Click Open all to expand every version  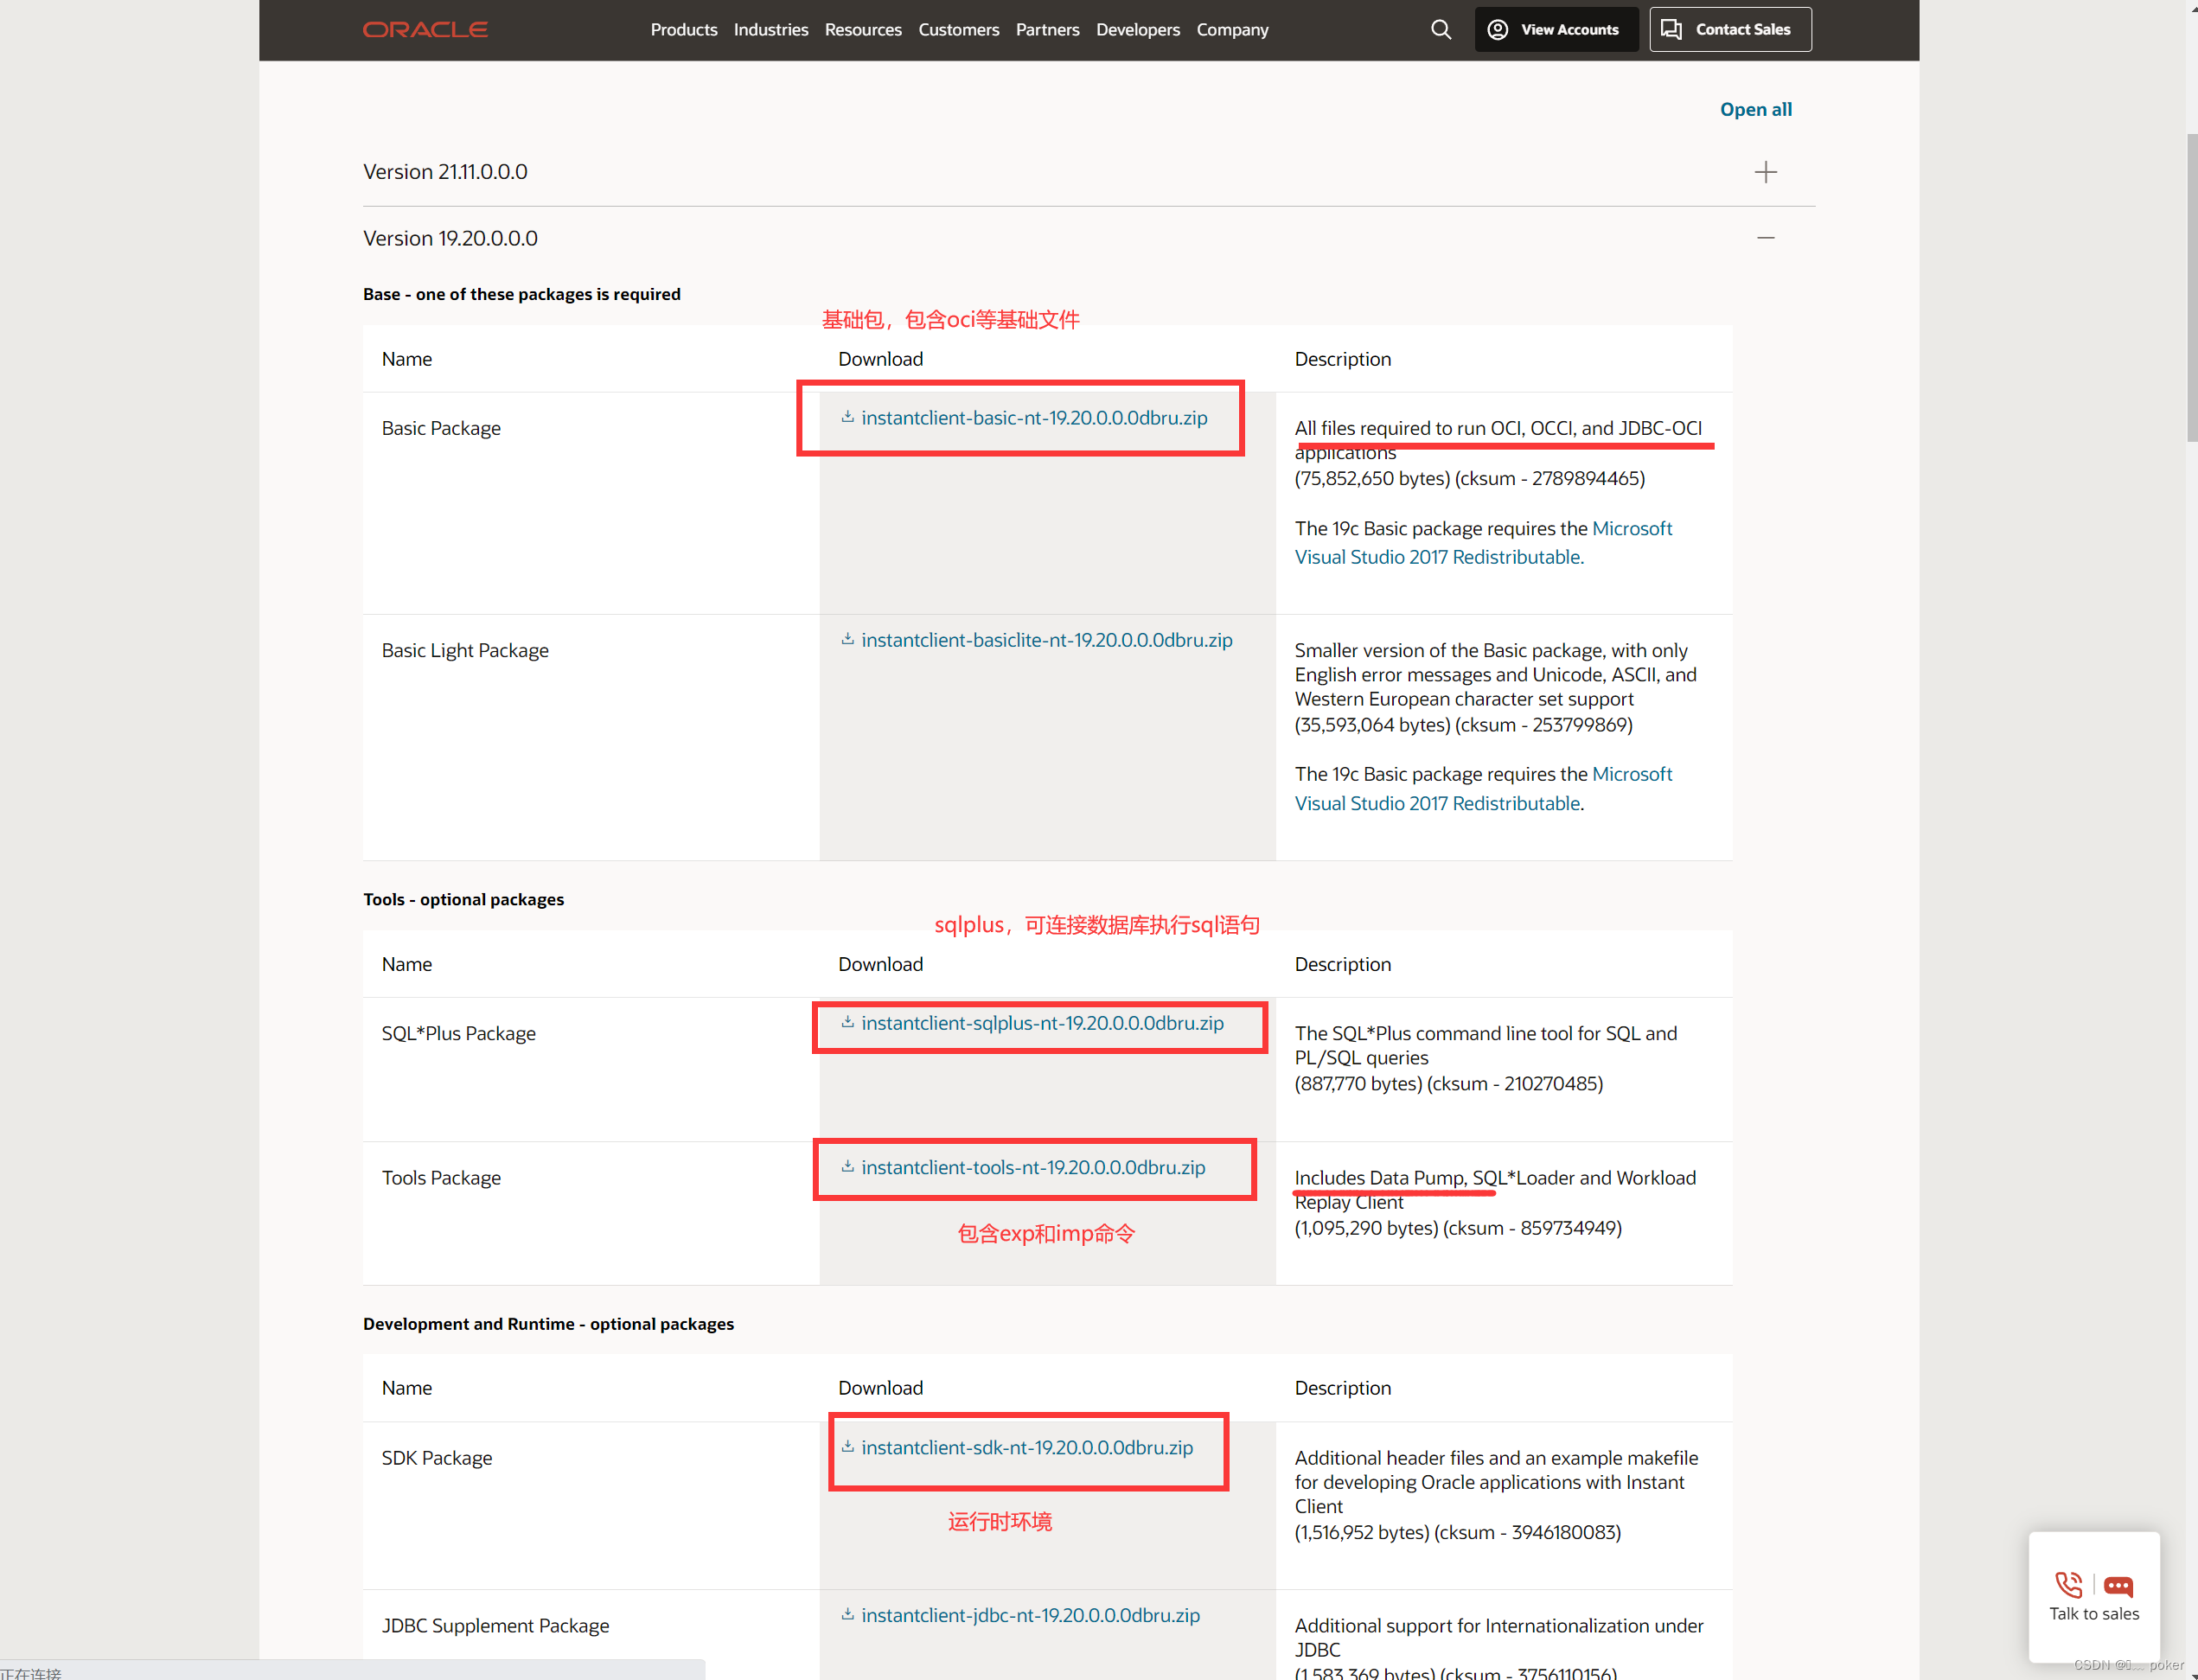tap(1755, 109)
